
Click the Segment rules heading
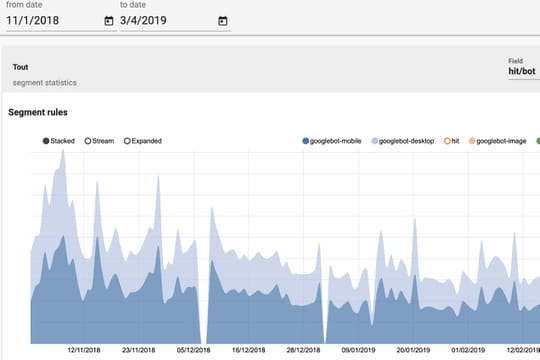tap(38, 112)
